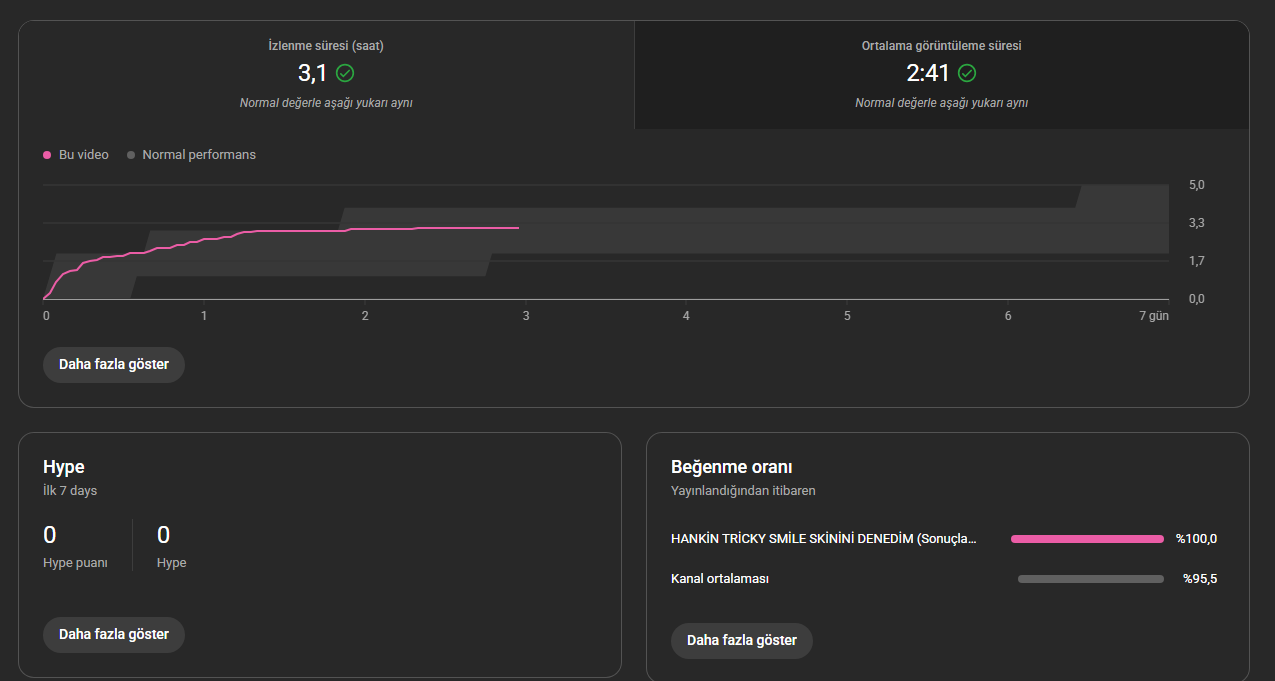
Task: Click the Beğenme oranı heading
Action: [x=732, y=467]
